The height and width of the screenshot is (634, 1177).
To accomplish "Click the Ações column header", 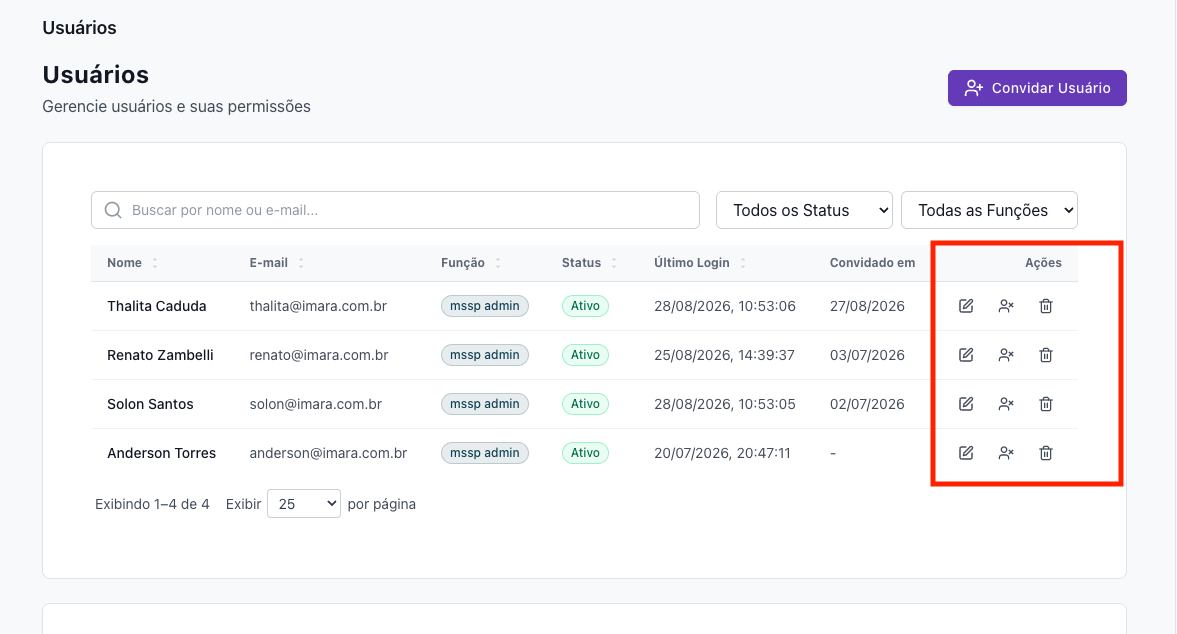I will [1043, 263].
